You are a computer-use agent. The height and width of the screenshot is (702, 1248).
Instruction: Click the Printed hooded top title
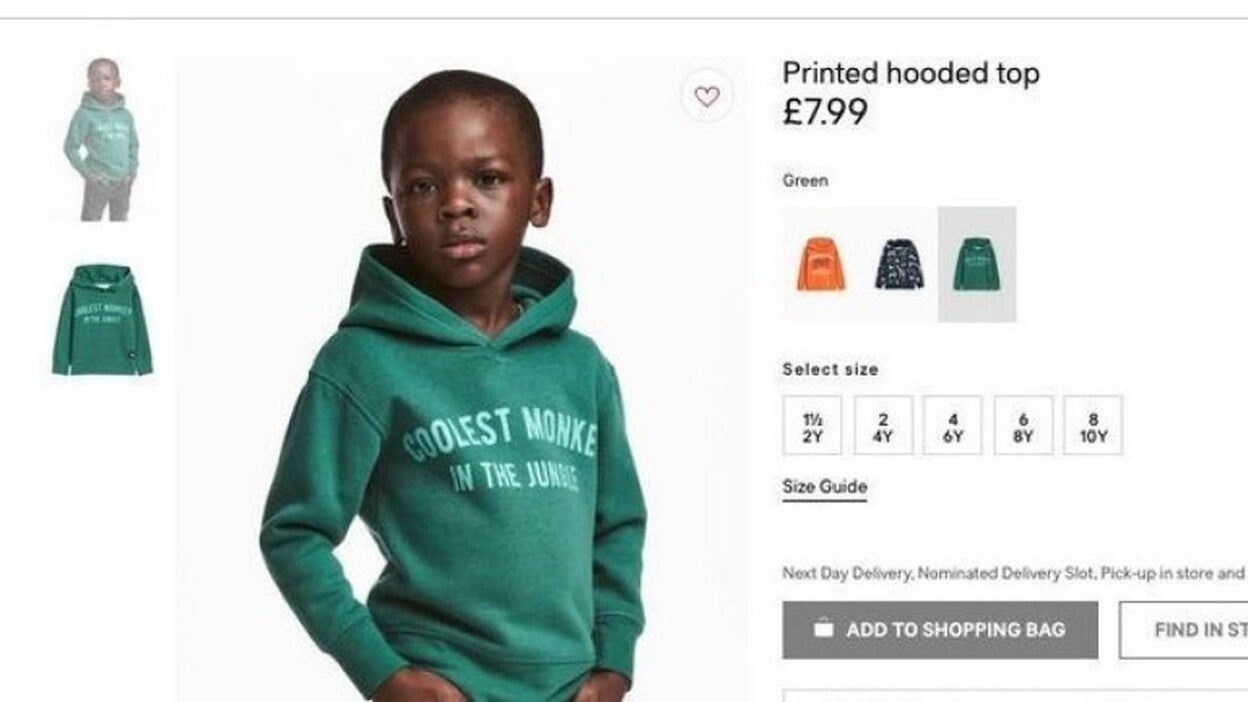pos(910,73)
